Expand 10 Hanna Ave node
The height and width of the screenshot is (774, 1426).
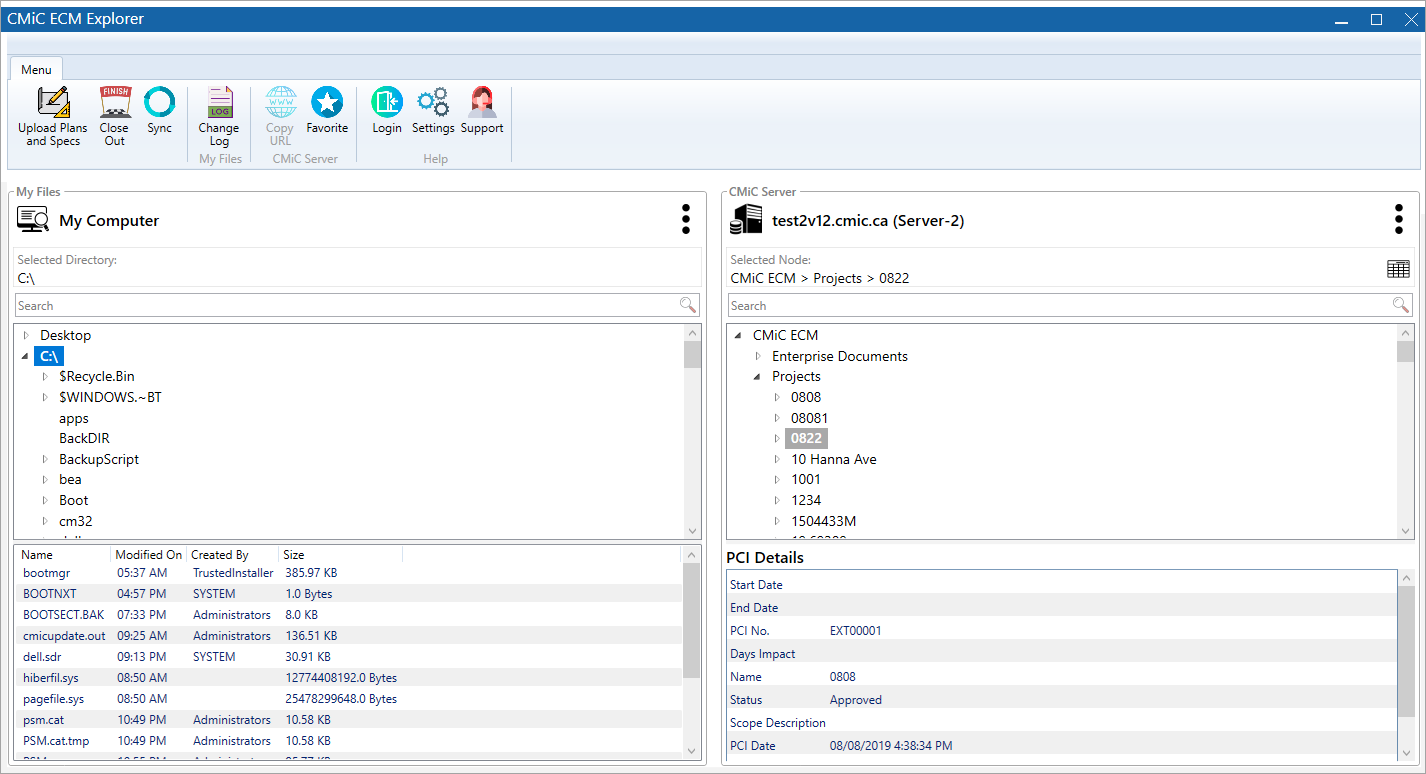(x=778, y=459)
